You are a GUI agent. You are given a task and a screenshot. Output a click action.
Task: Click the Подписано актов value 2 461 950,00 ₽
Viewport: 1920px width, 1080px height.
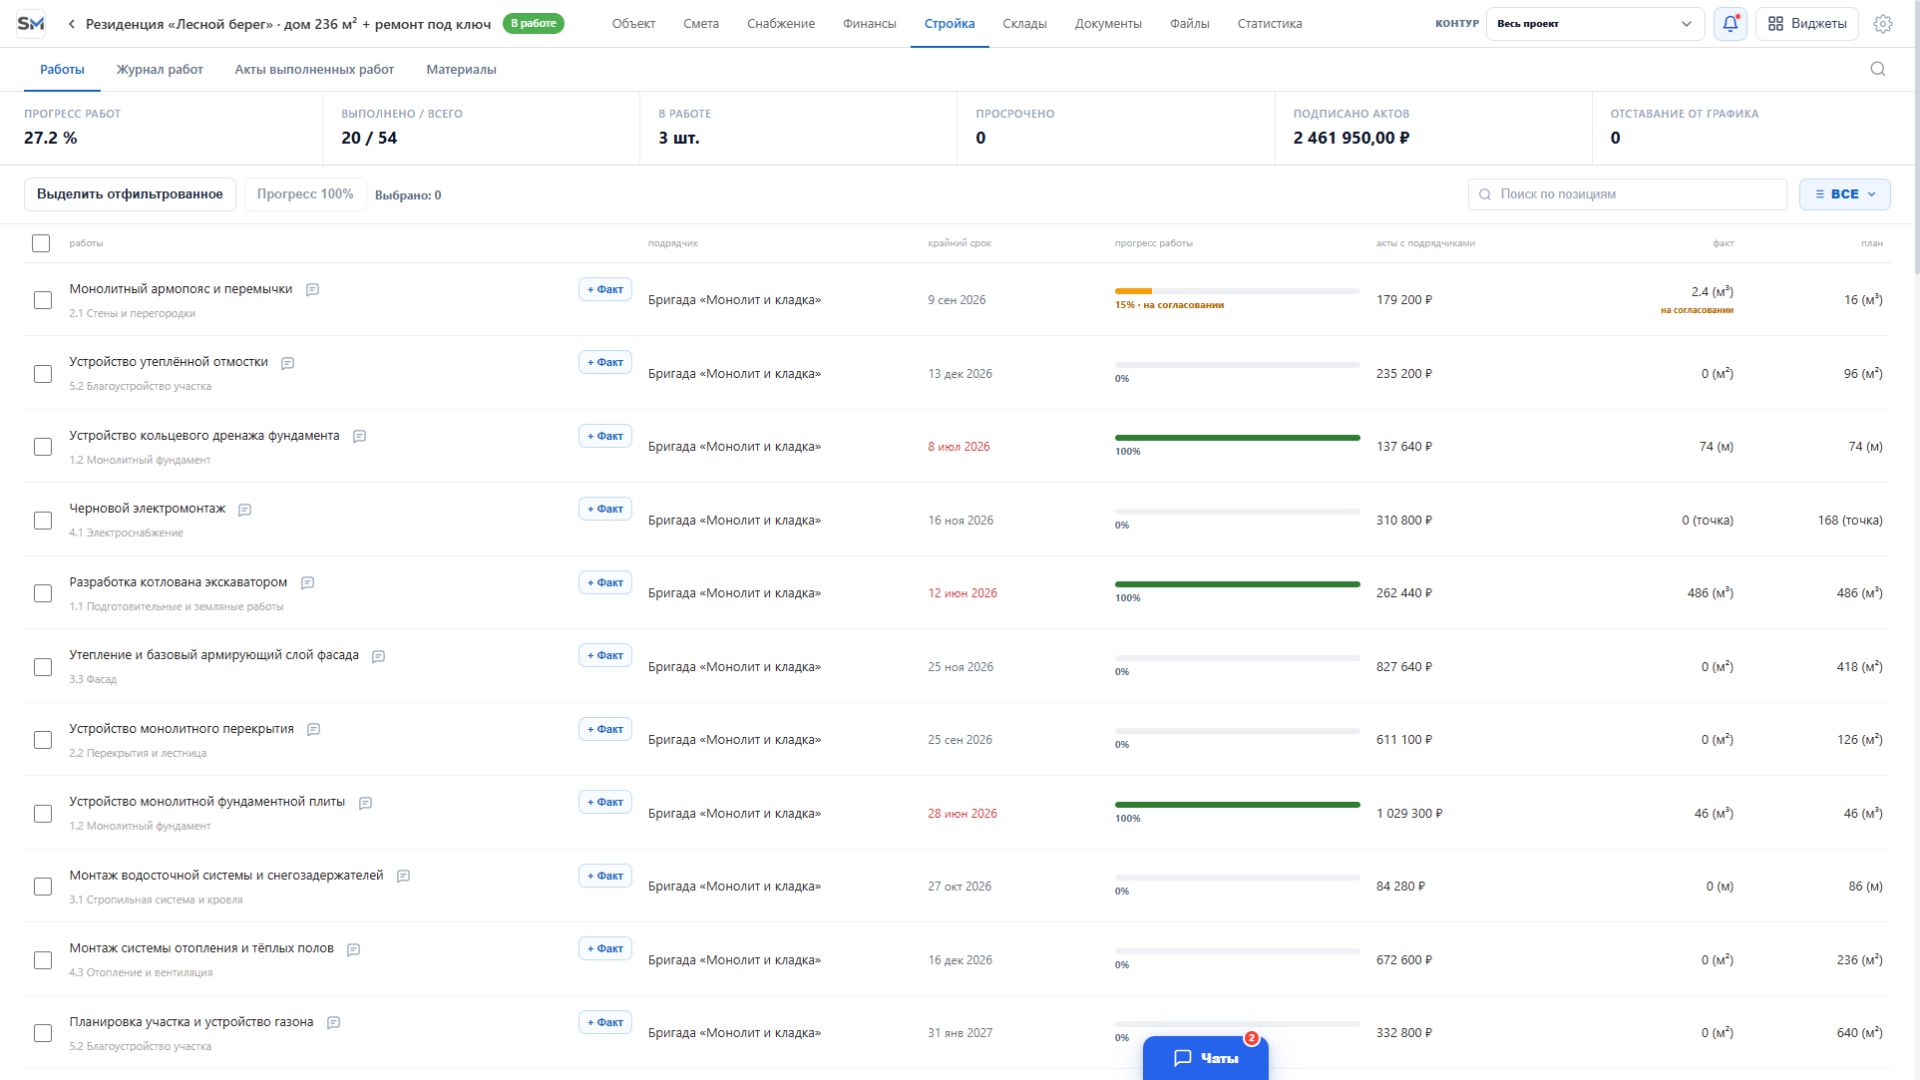1351,138
